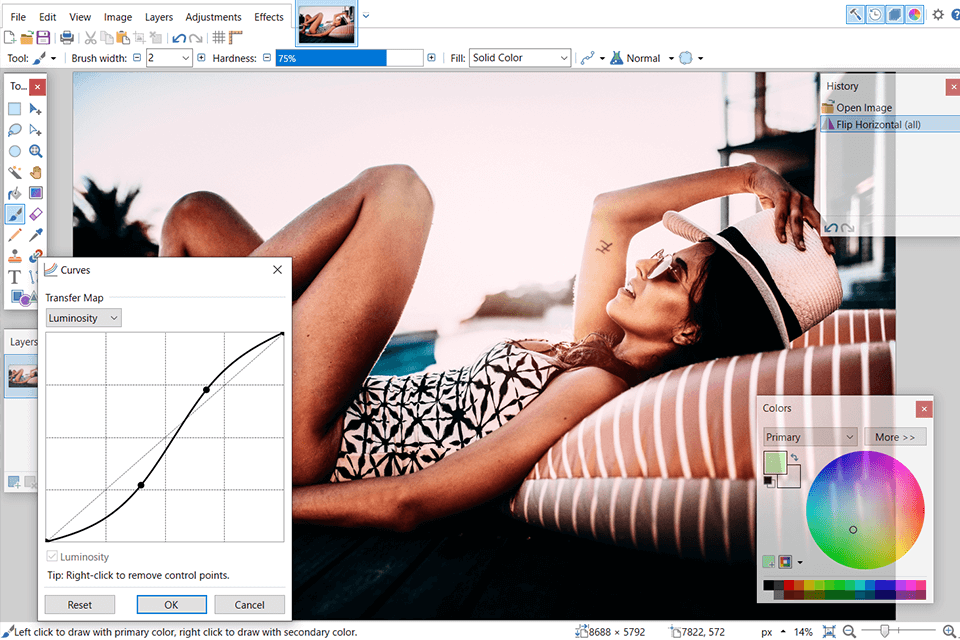
Task: Click the Open file folder icon
Action: point(26,38)
